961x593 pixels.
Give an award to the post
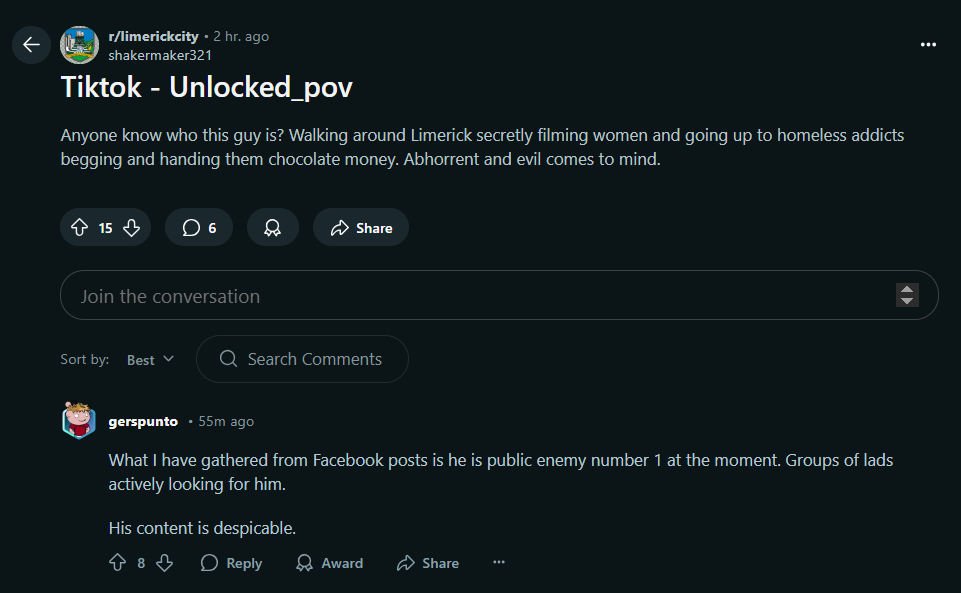point(272,228)
